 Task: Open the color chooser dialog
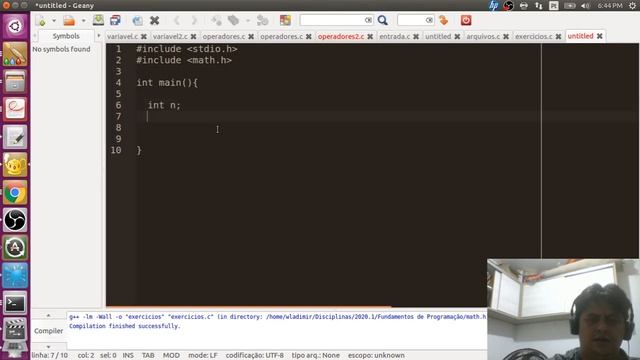[x=285, y=20]
